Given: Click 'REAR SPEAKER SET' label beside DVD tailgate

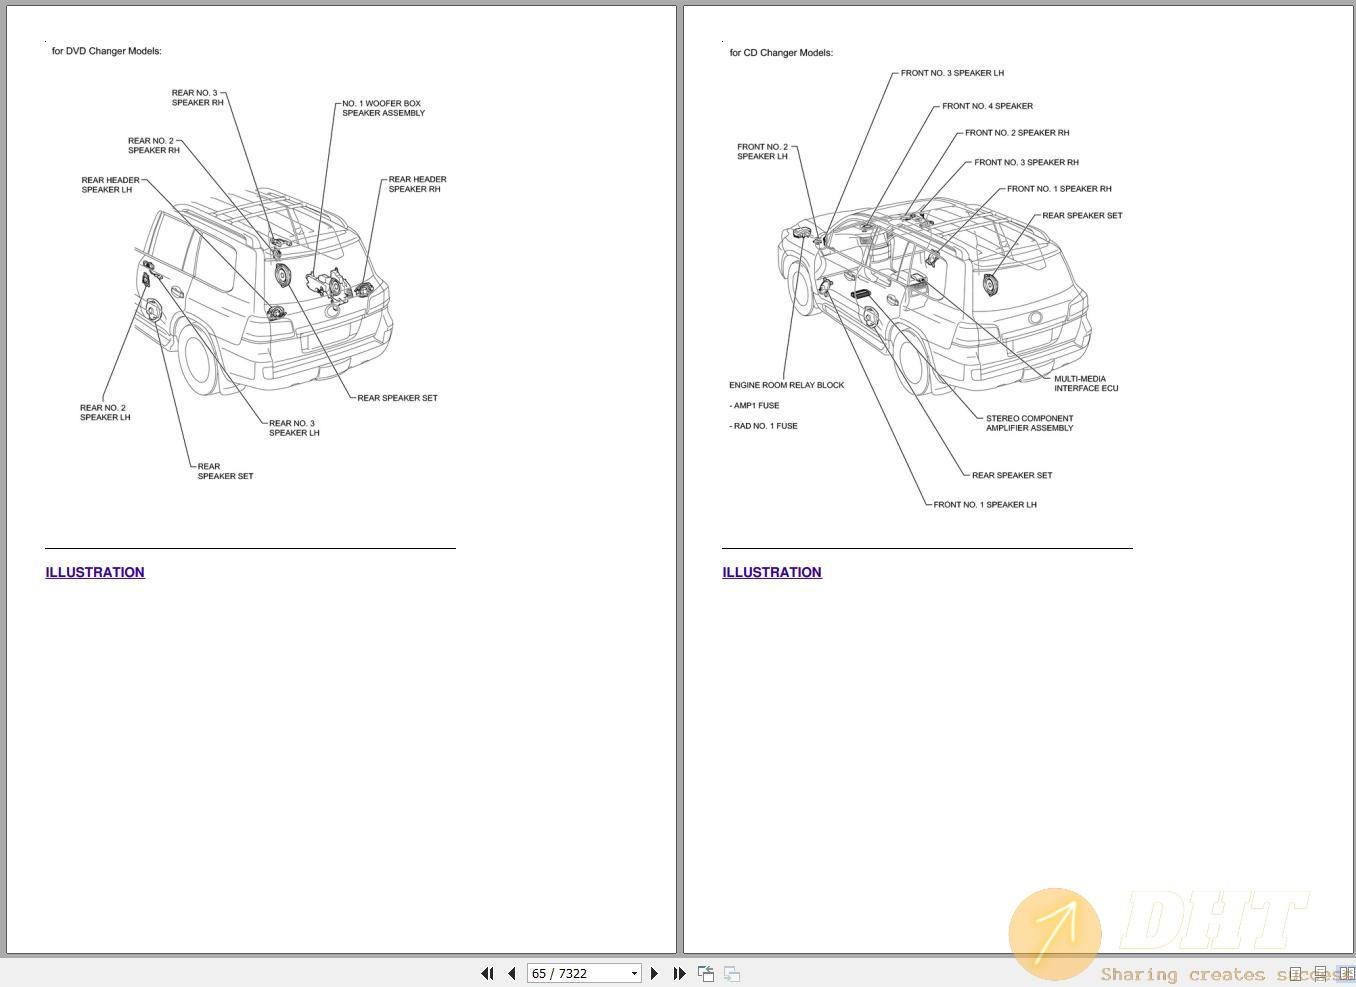Looking at the screenshot, I should [x=397, y=398].
